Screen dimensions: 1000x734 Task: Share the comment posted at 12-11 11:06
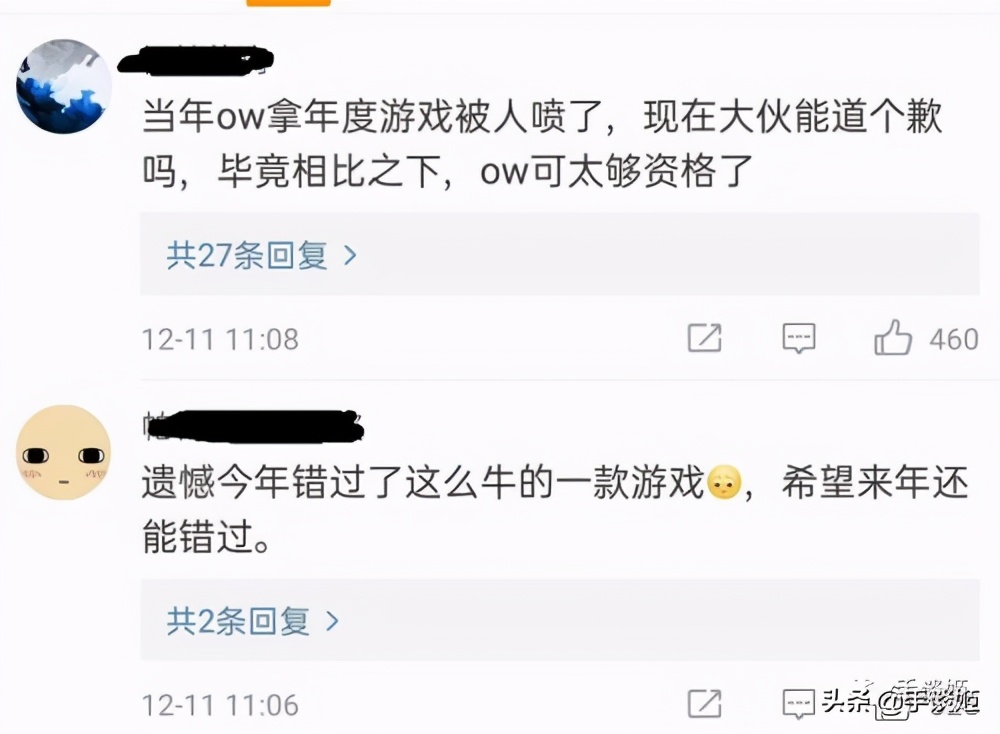tap(705, 704)
